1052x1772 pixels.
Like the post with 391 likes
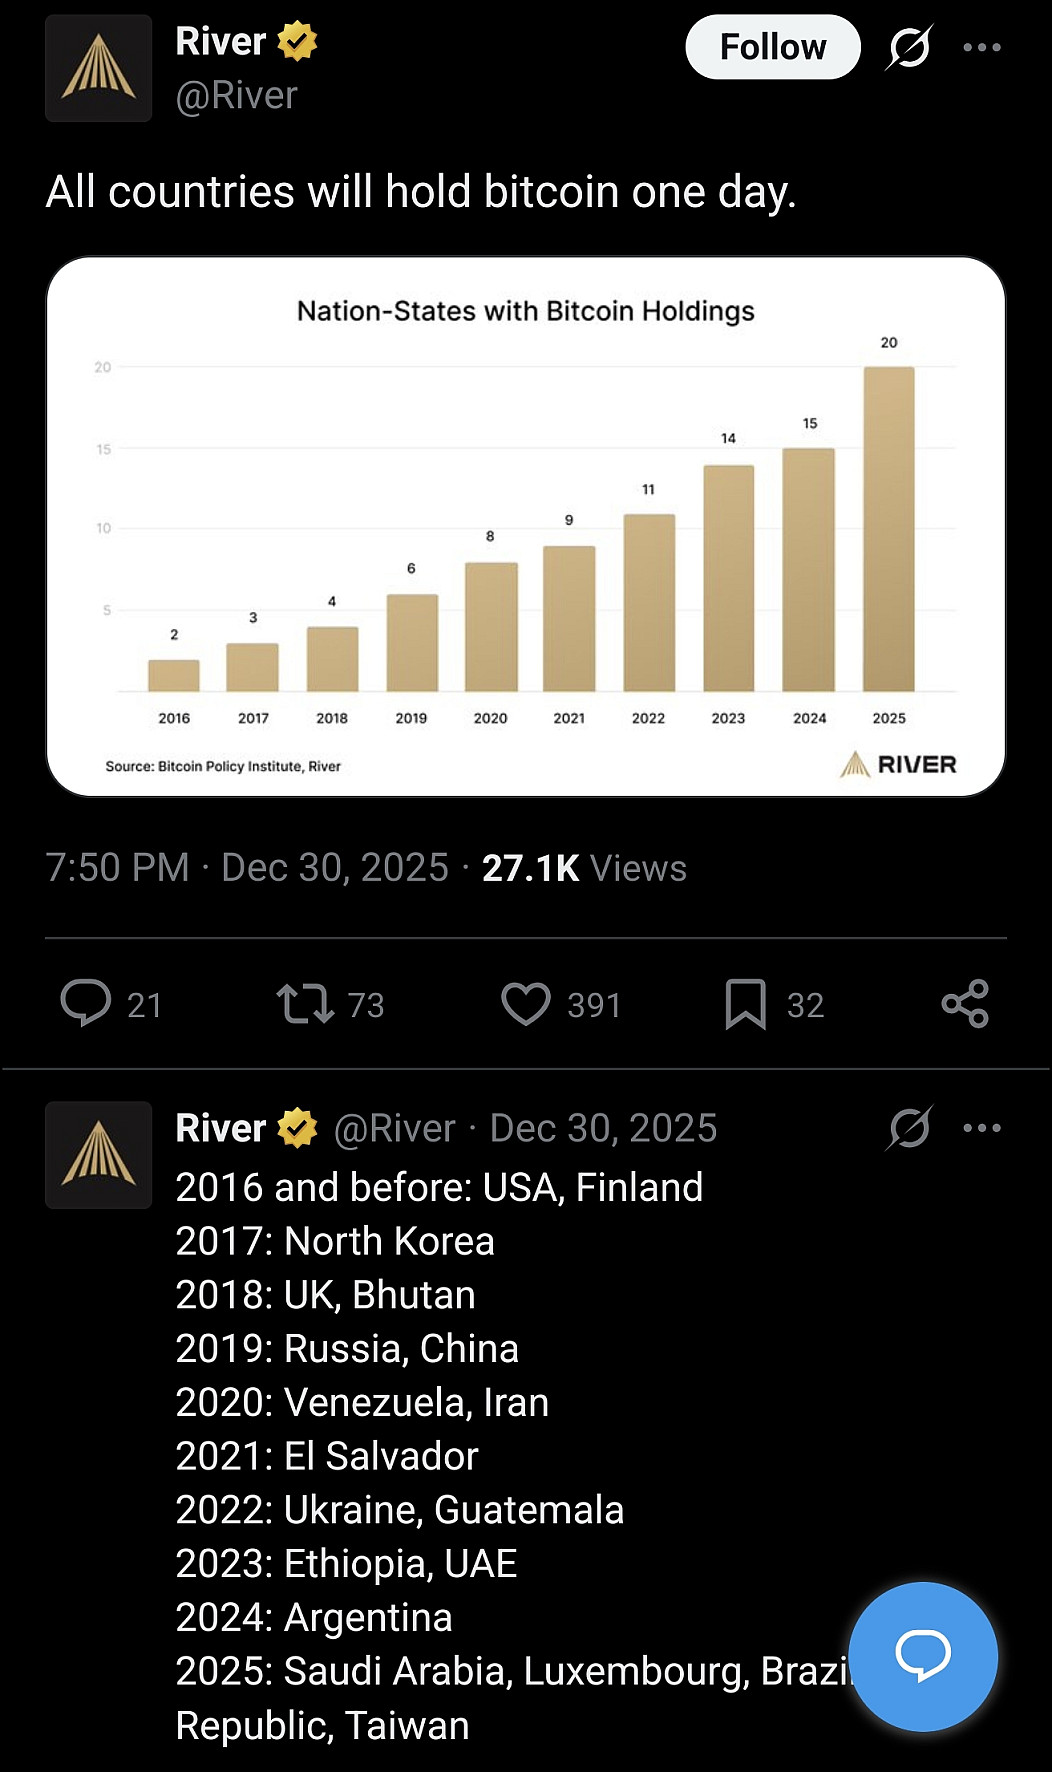pyautogui.click(x=526, y=1004)
